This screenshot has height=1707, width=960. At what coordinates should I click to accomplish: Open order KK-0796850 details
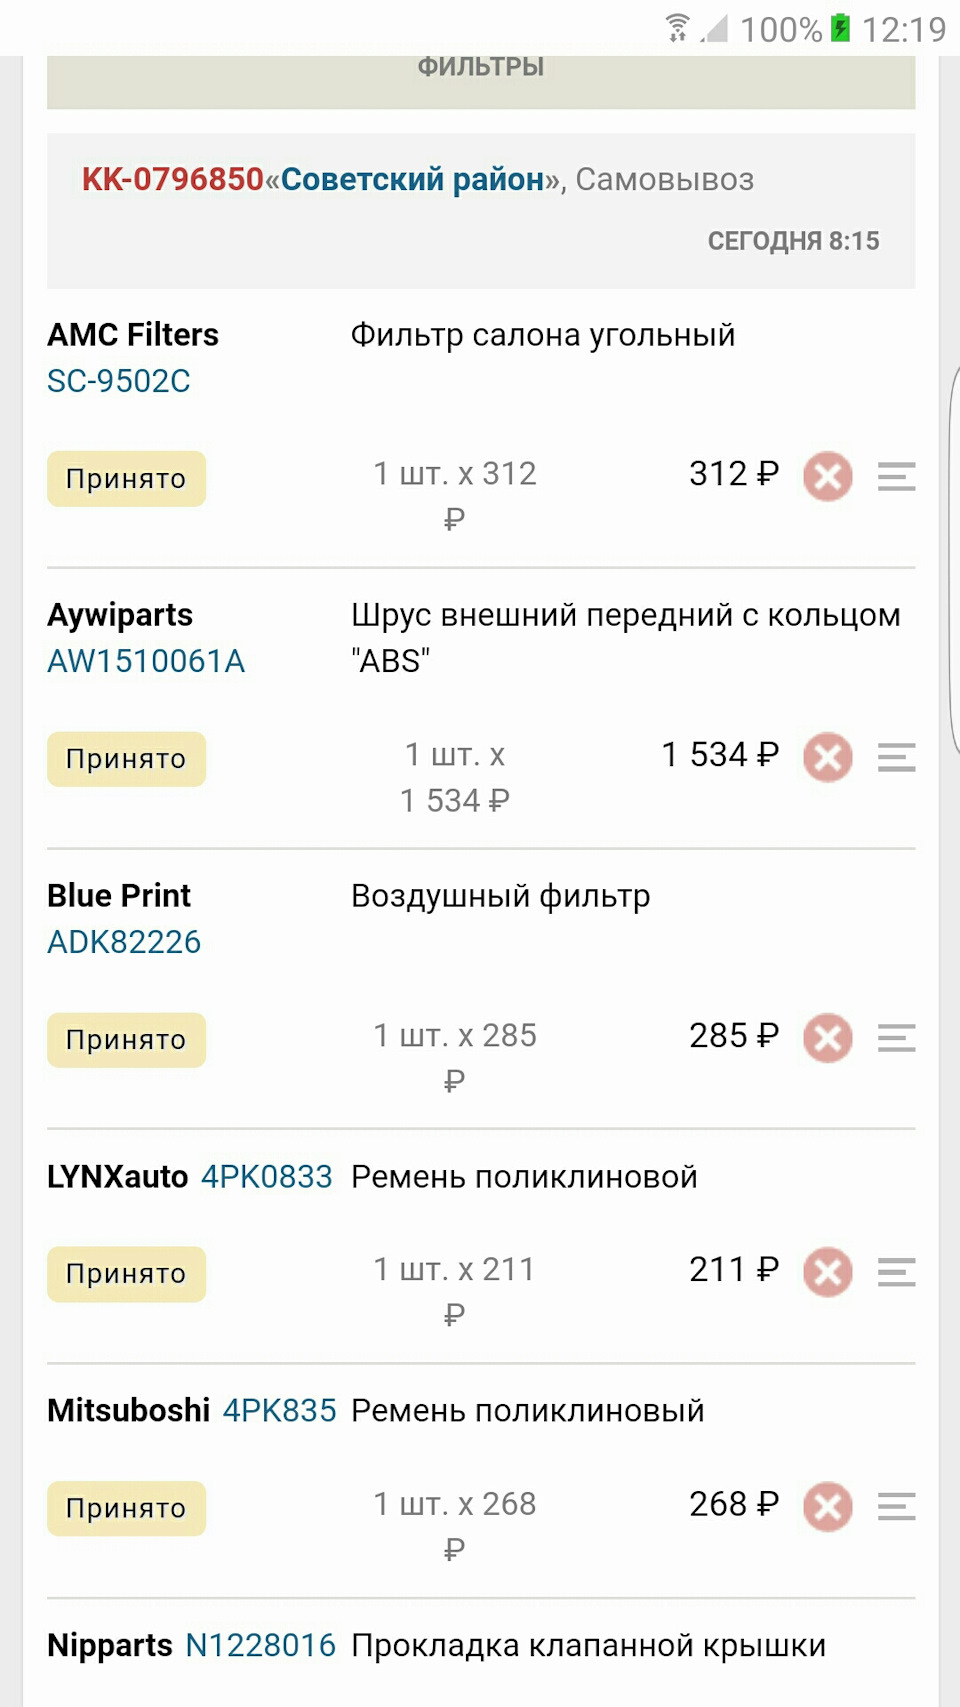coord(173,179)
